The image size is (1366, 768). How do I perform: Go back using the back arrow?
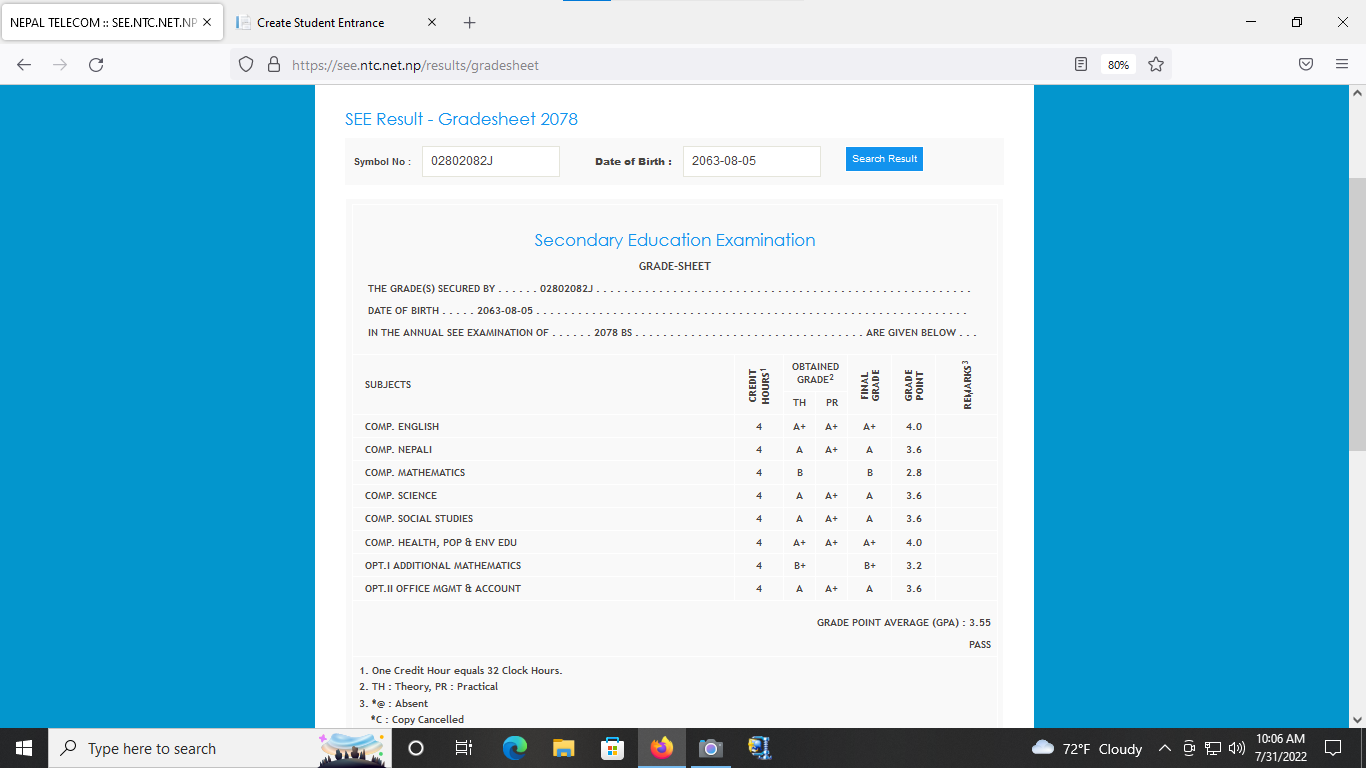point(24,65)
